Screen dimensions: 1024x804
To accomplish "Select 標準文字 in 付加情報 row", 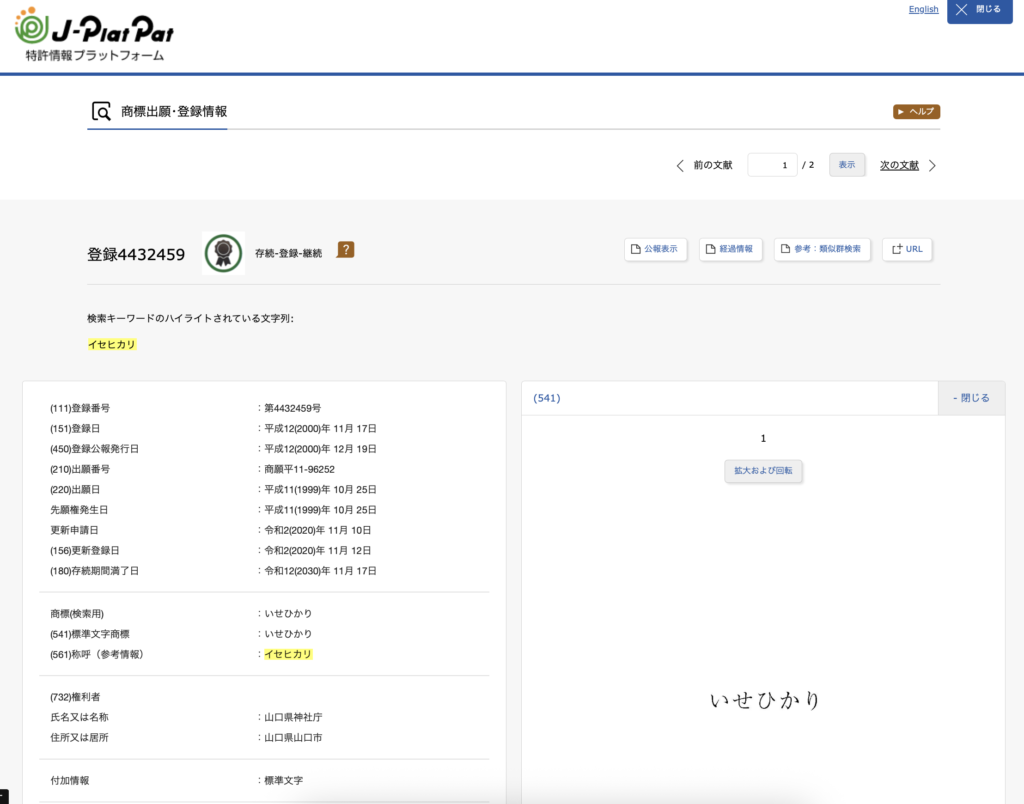I will pyautogui.click(x=283, y=780).
